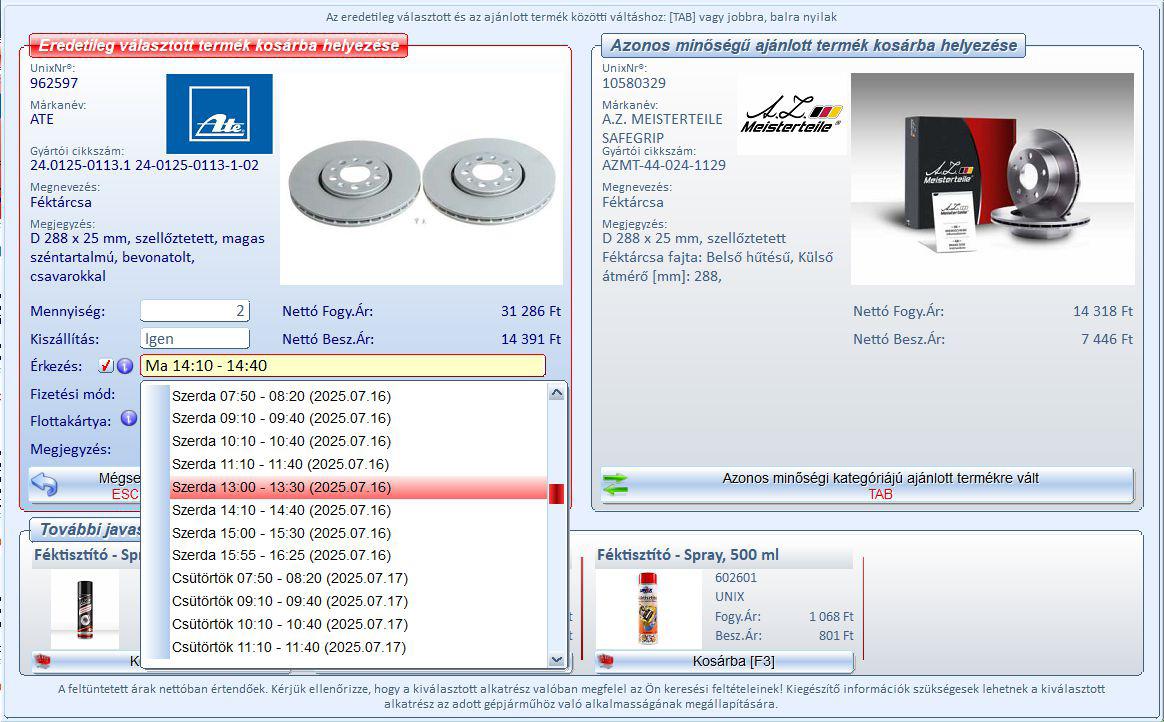This screenshot has height=722, width=1164.
Task: Pick Szerda 14:10 - 14:40 slot
Action: pos(359,511)
